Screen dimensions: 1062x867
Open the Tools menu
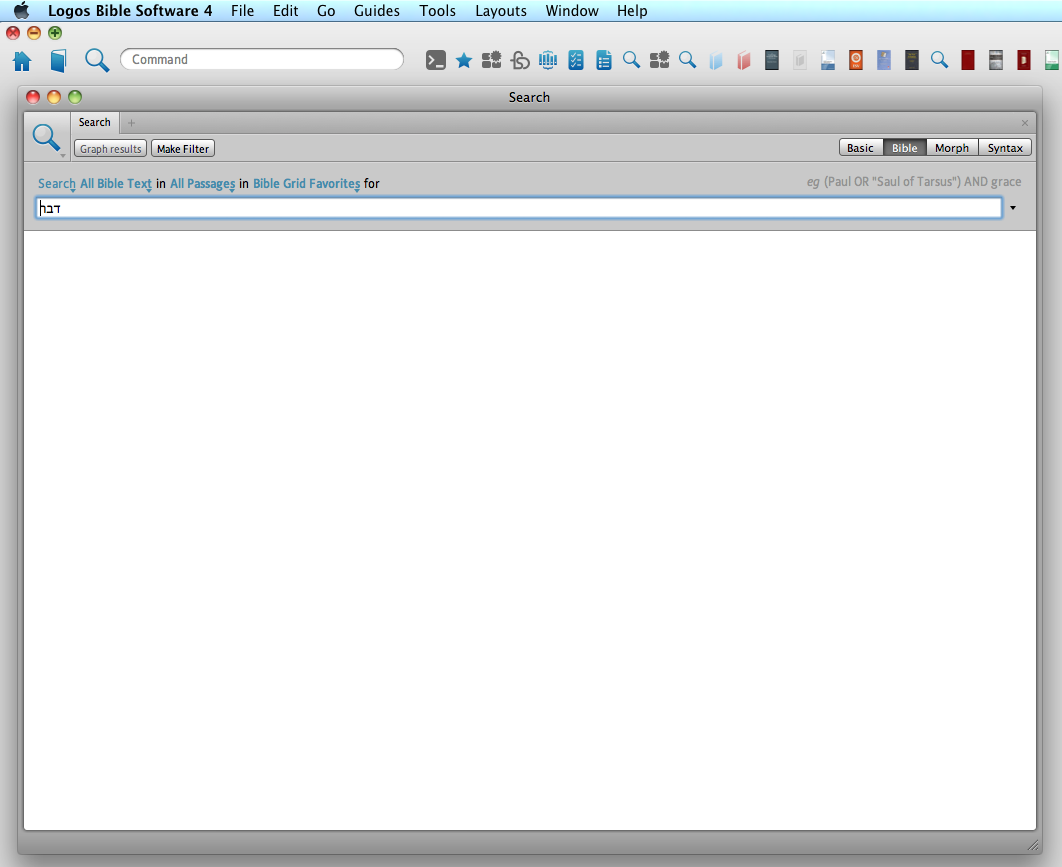pyautogui.click(x=437, y=11)
